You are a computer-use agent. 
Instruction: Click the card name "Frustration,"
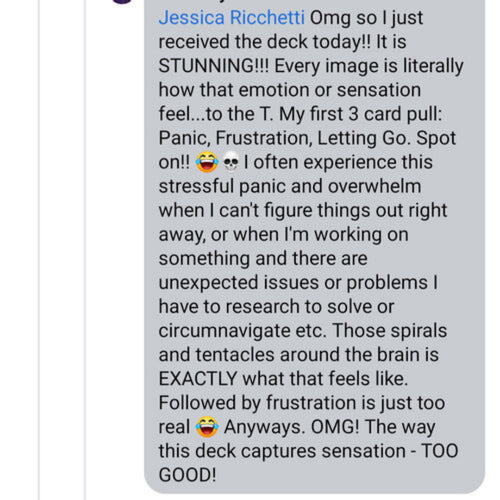(x=264, y=138)
